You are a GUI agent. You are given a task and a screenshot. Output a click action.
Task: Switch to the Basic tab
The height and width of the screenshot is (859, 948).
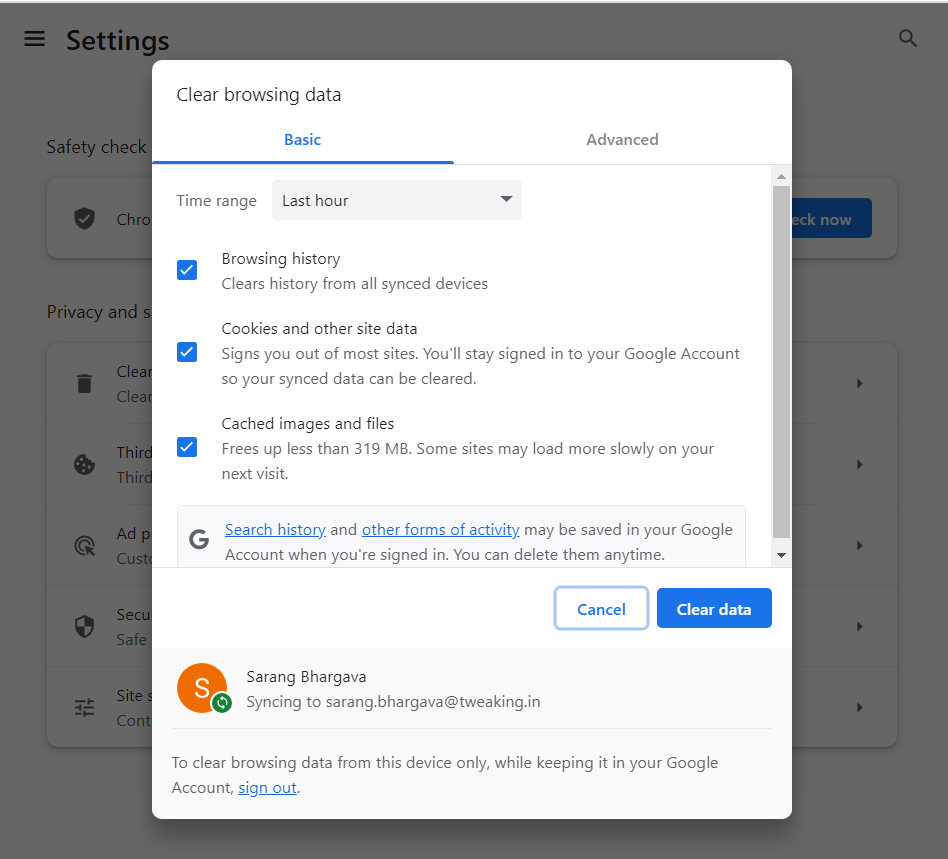tap(302, 140)
